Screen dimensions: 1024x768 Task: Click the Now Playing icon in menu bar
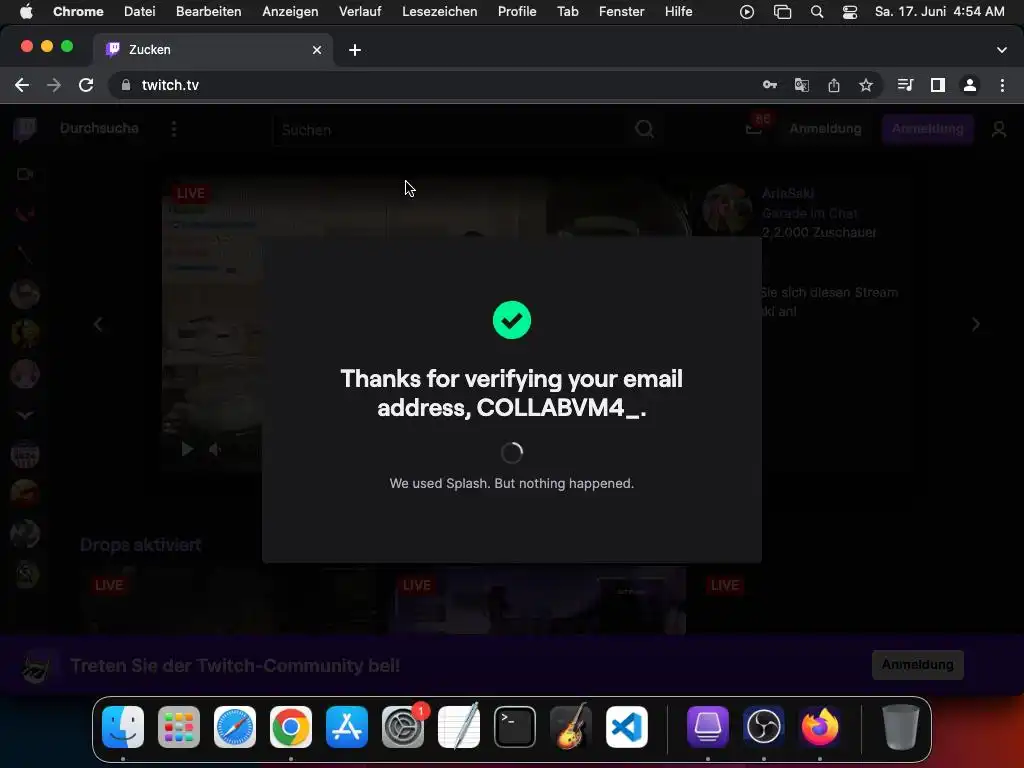click(x=746, y=12)
